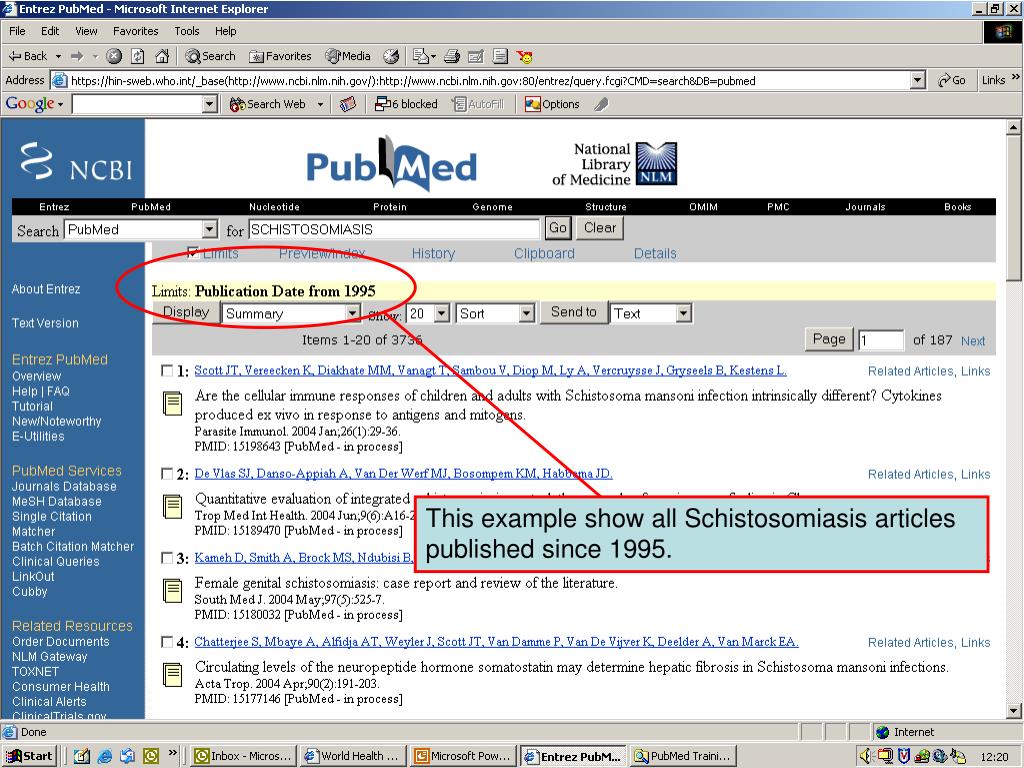1024x768 pixels.
Task: Open the Send to Text dropdown
Action: [x=683, y=313]
